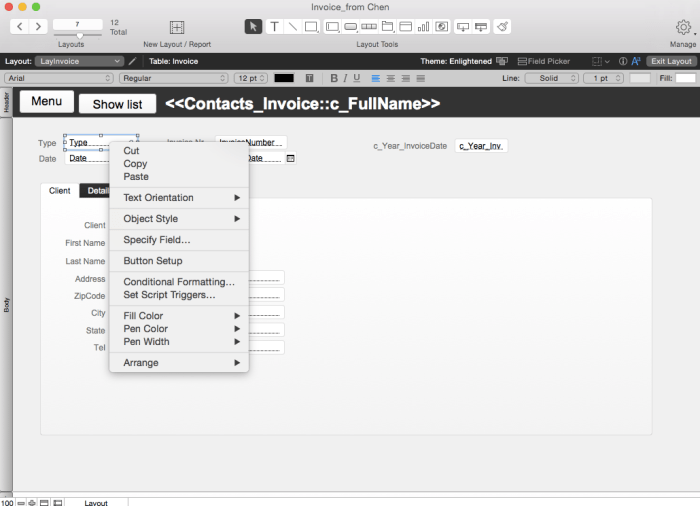
Task: Click the black text color swatch
Action: tap(284, 78)
